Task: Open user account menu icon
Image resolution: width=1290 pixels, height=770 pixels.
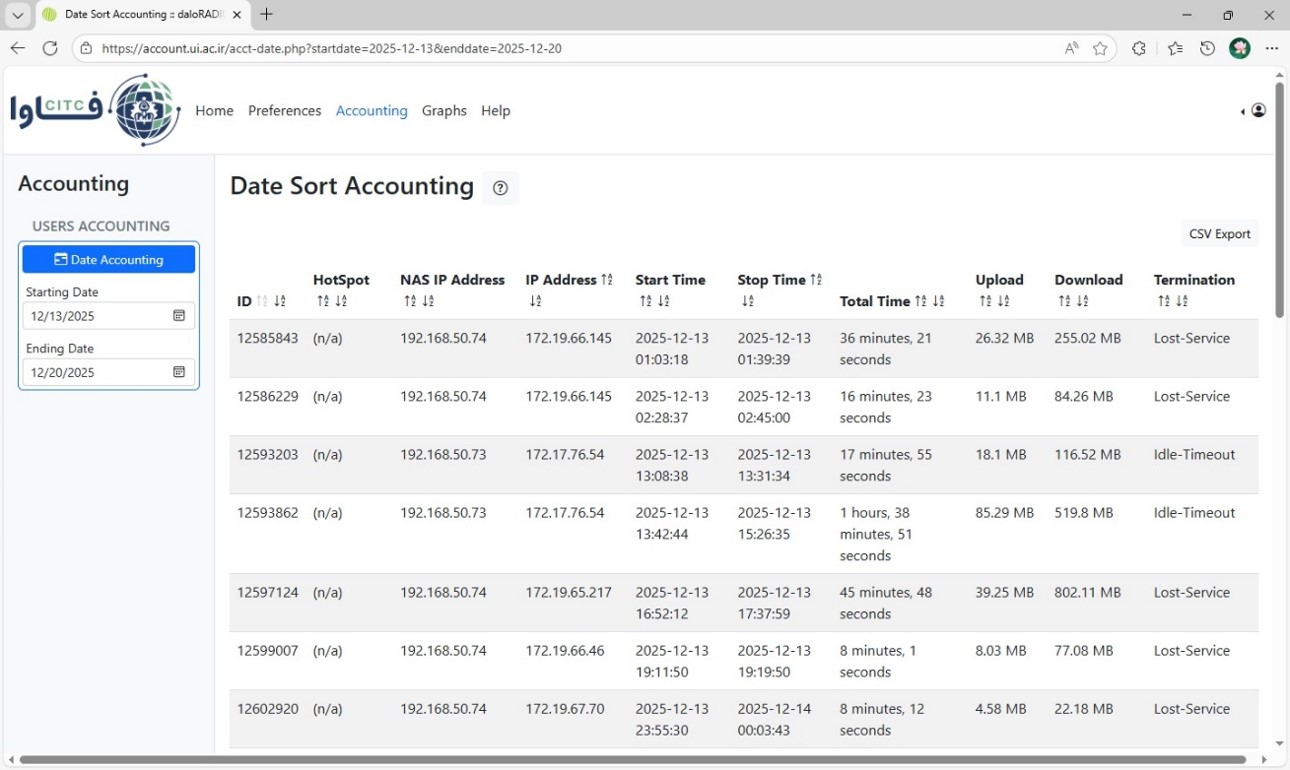Action: tap(1258, 111)
